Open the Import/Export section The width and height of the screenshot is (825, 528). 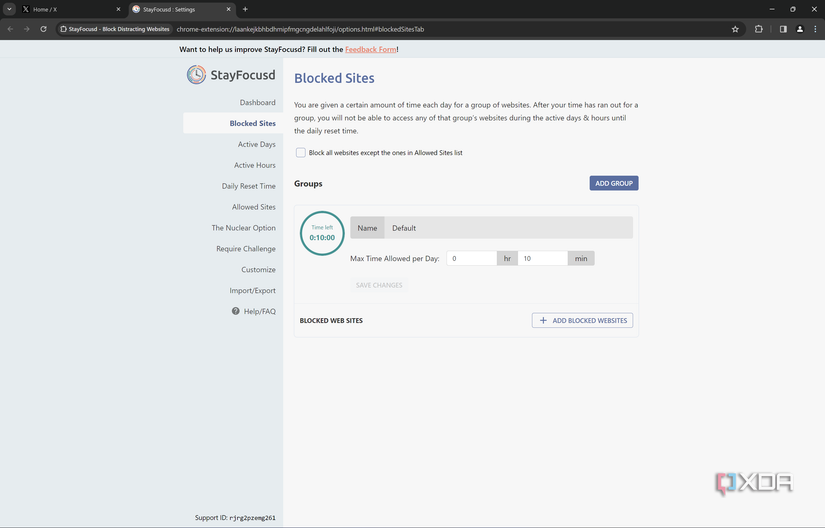[252, 290]
